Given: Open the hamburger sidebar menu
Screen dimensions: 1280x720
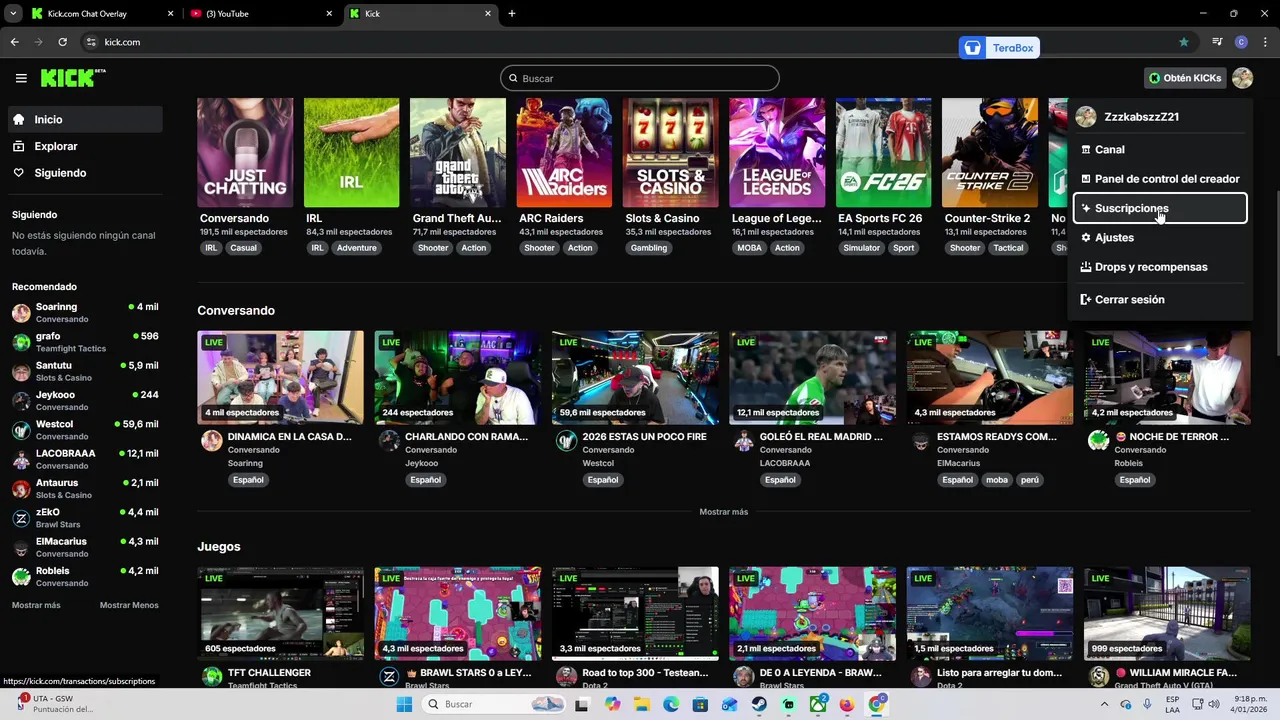Looking at the screenshot, I should click(x=21, y=78).
